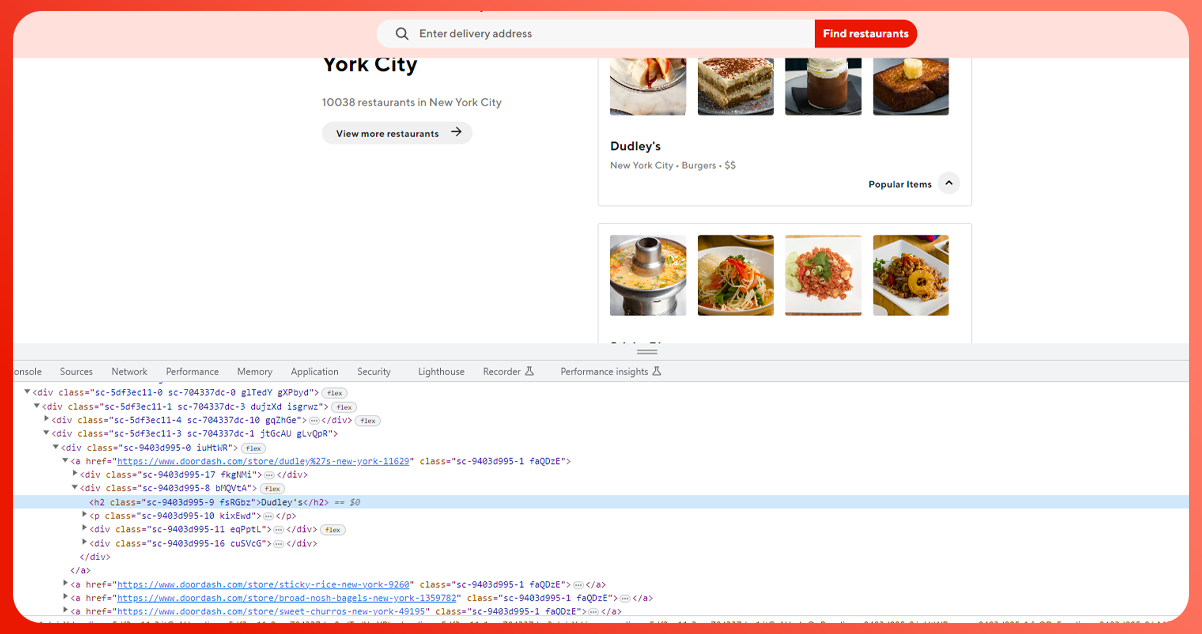Click the Find restaurants button

[x=865, y=34]
